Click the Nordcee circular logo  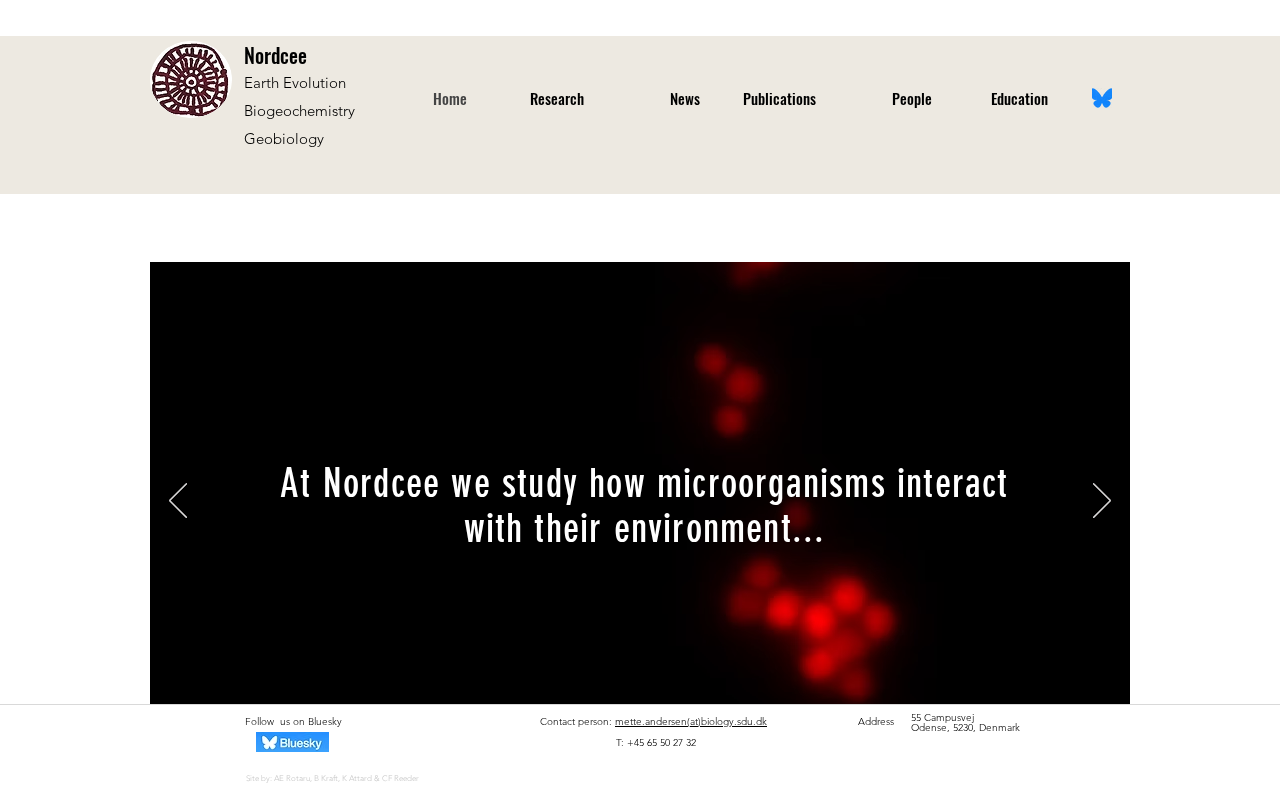pos(190,80)
